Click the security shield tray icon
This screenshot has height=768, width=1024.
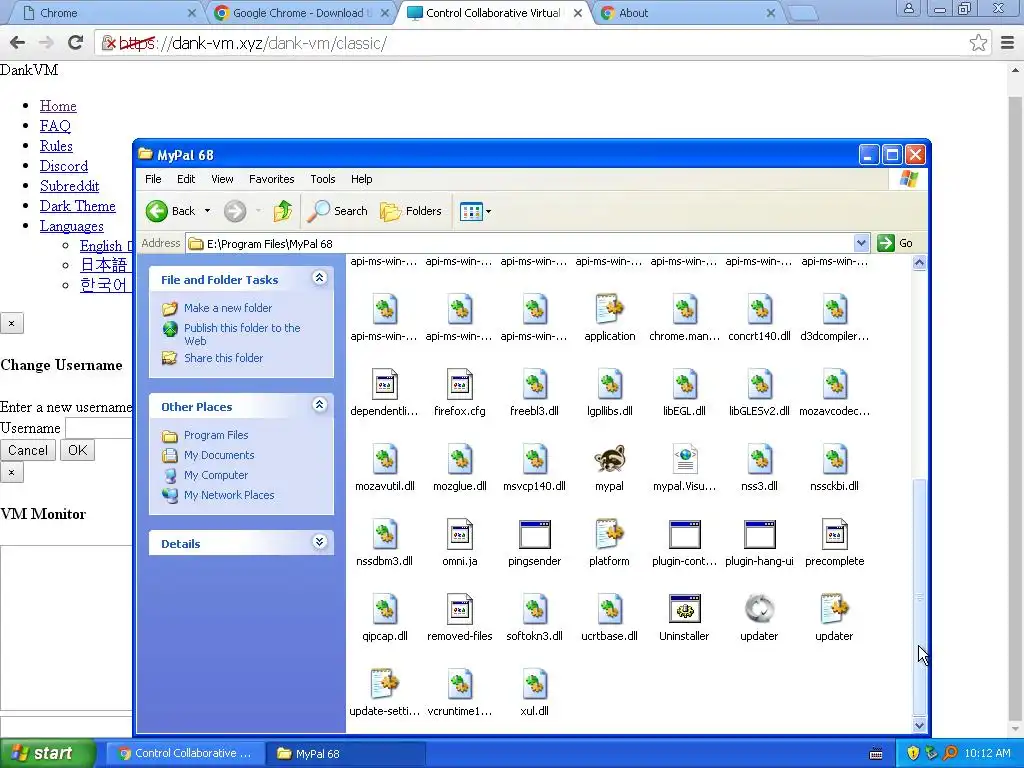click(x=912, y=753)
